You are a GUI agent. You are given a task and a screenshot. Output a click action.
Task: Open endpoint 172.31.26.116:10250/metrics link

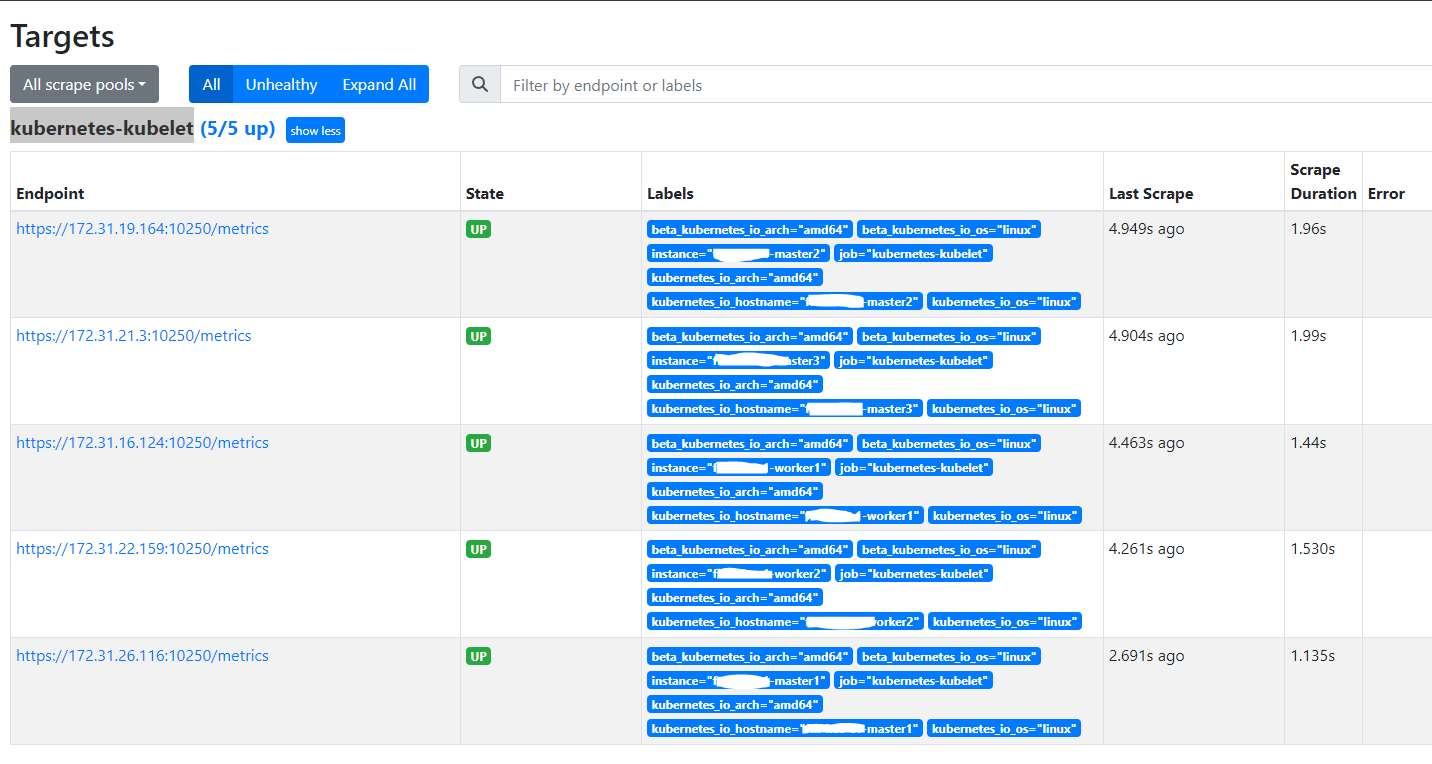point(142,656)
